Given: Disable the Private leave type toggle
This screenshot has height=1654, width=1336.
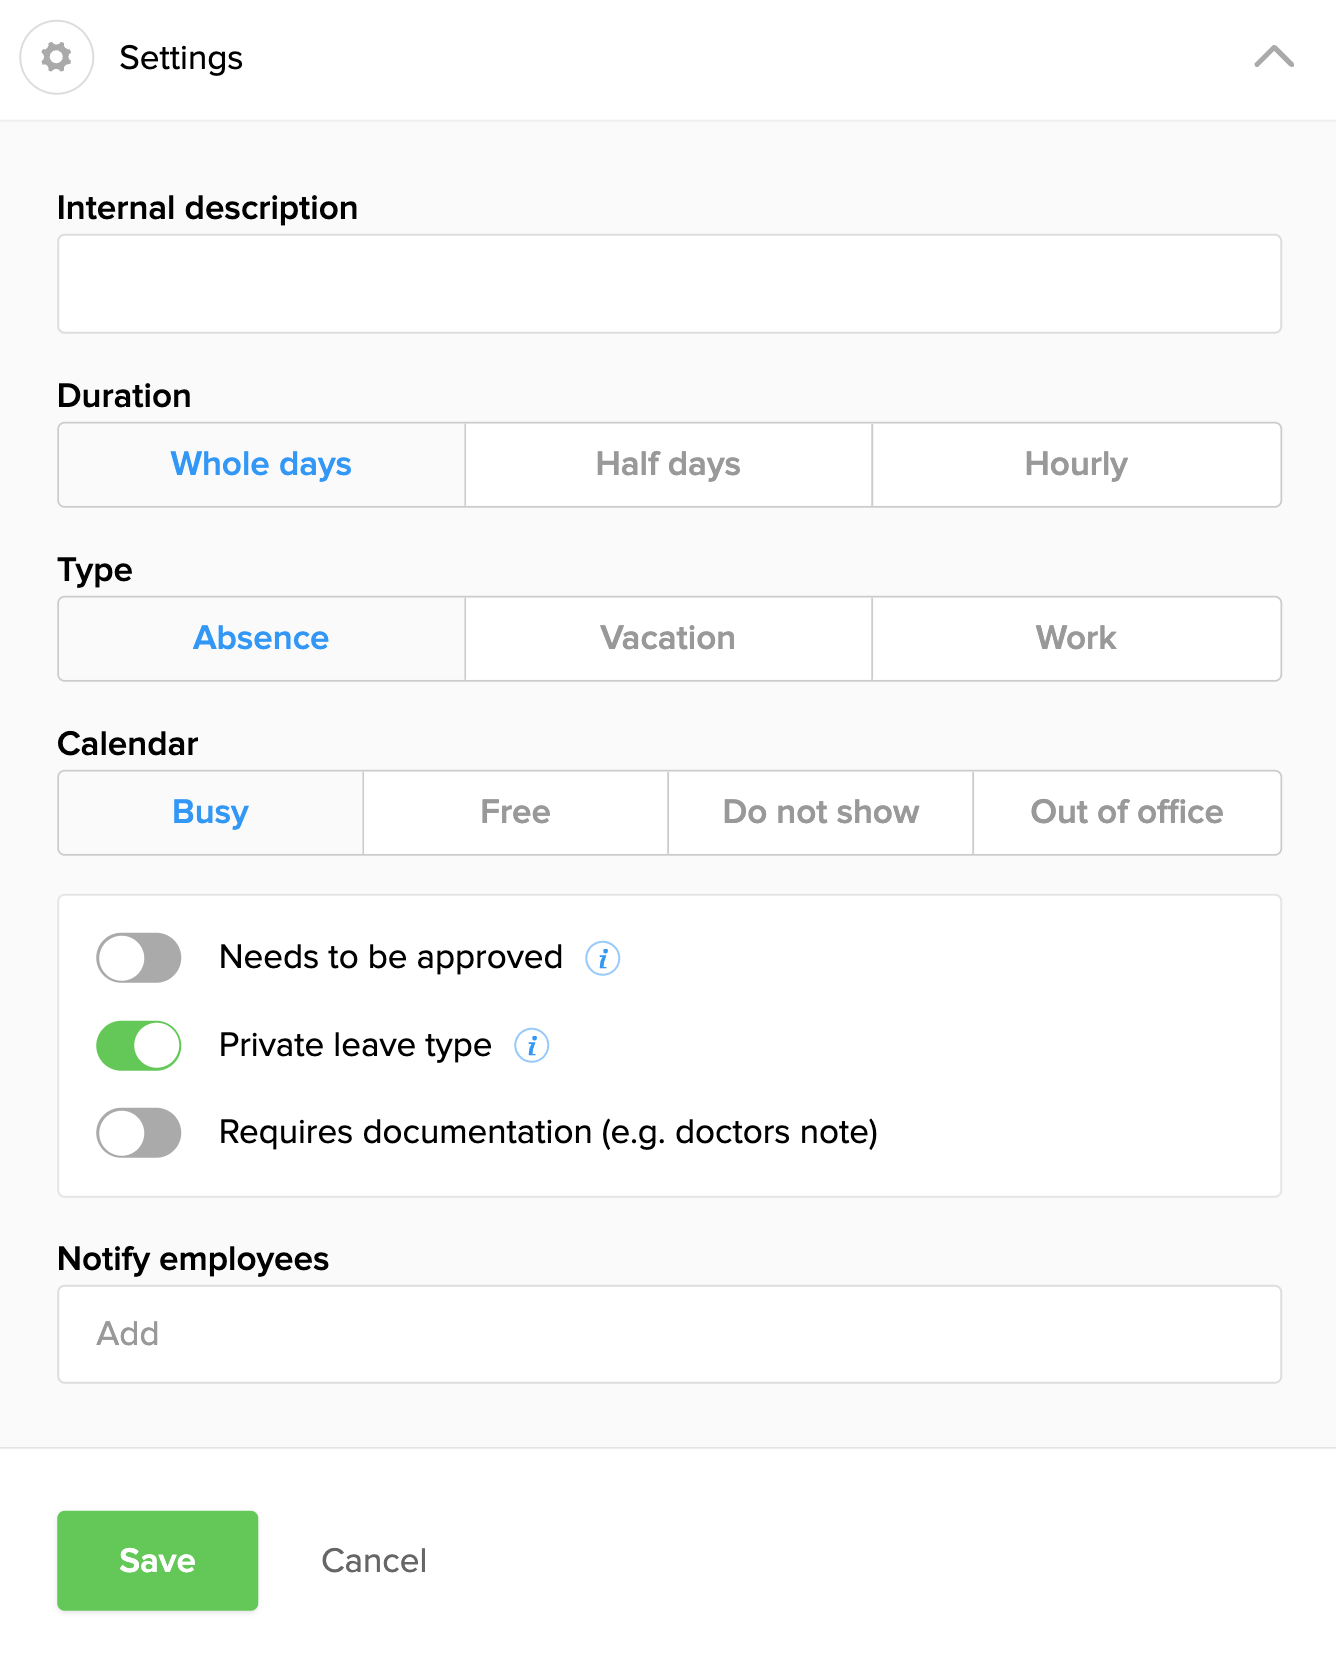Looking at the screenshot, I should pyautogui.click(x=139, y=1046).
